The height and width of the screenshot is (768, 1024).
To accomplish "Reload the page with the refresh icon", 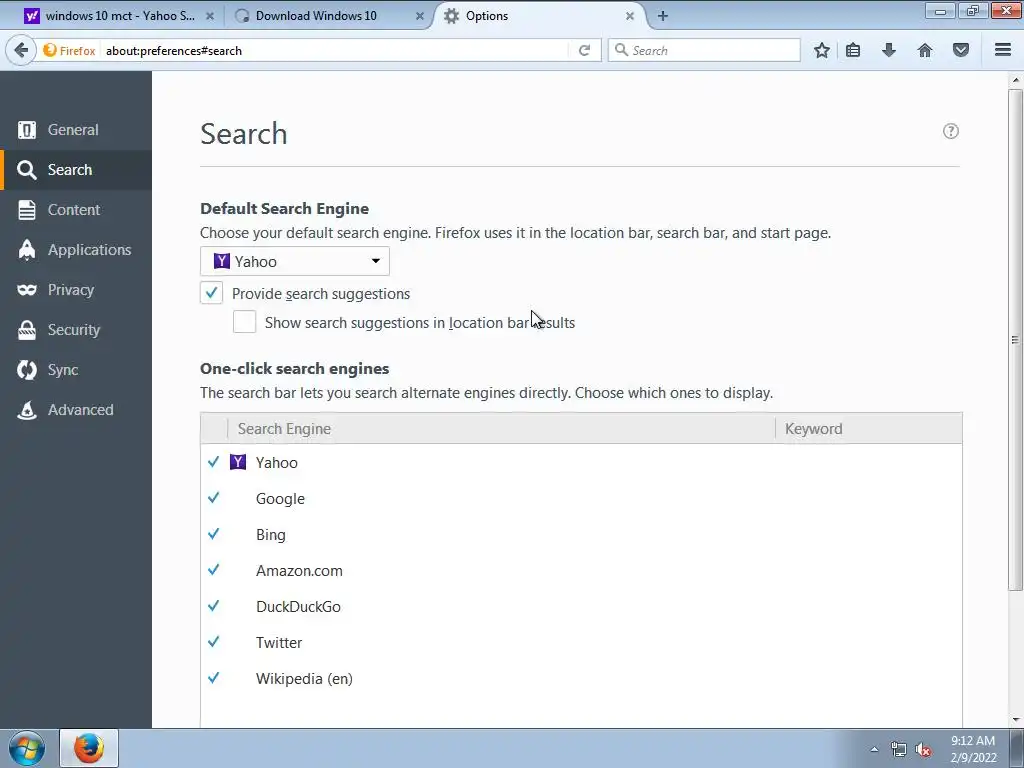I will [584, 50].
